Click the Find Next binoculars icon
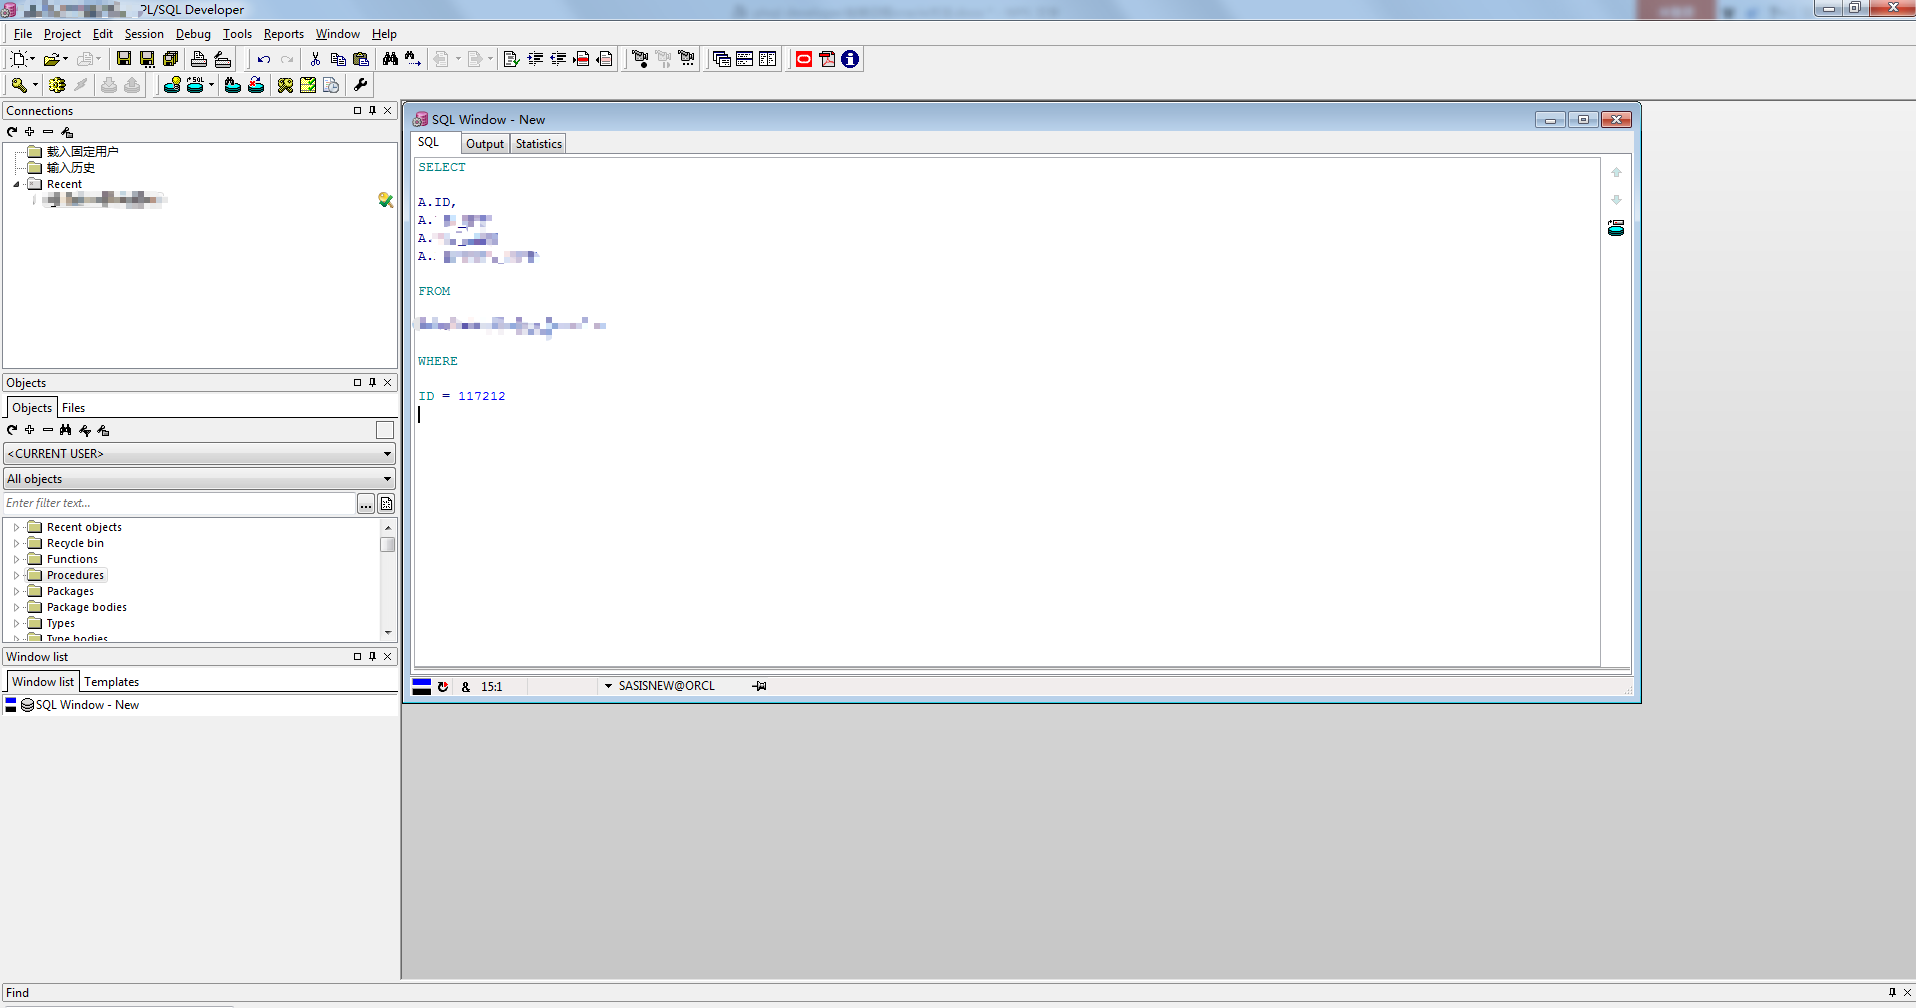The image size is (1916, 1008). point(412,59)
